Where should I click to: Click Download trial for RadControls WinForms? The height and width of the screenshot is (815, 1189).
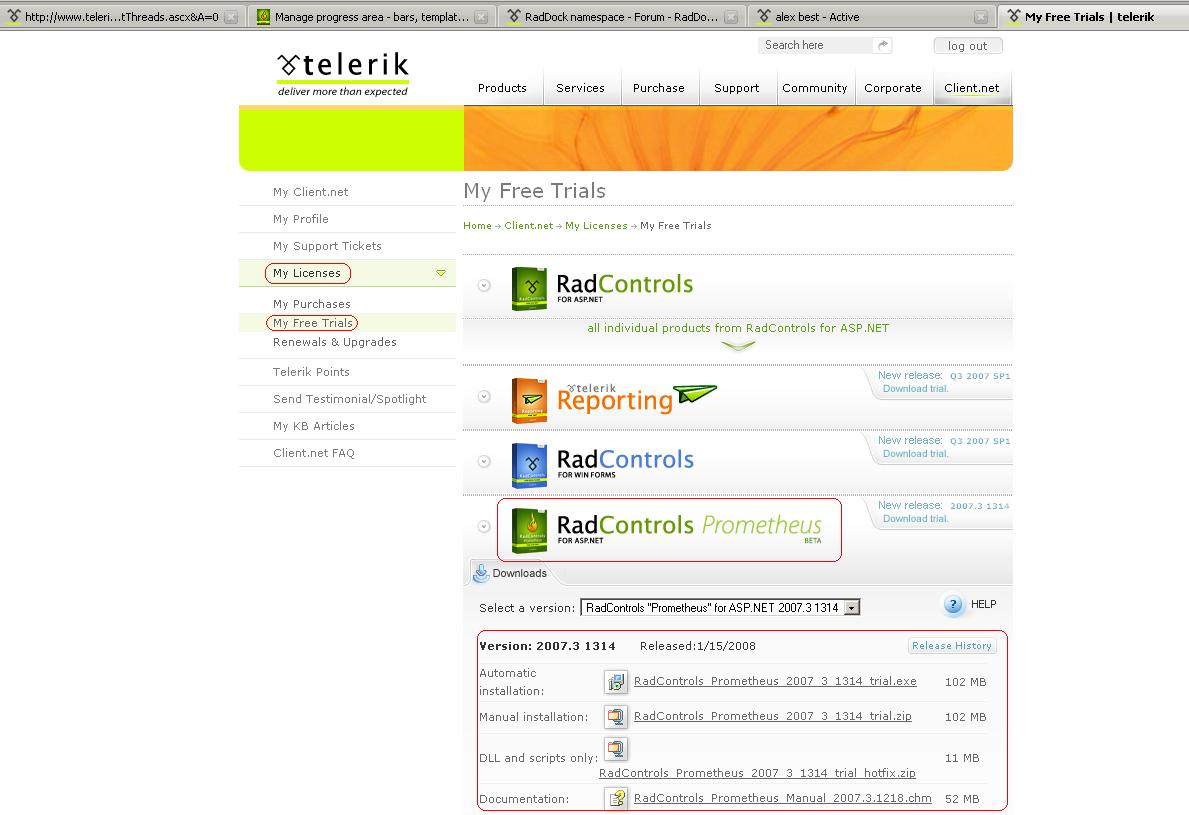[915, 454]
